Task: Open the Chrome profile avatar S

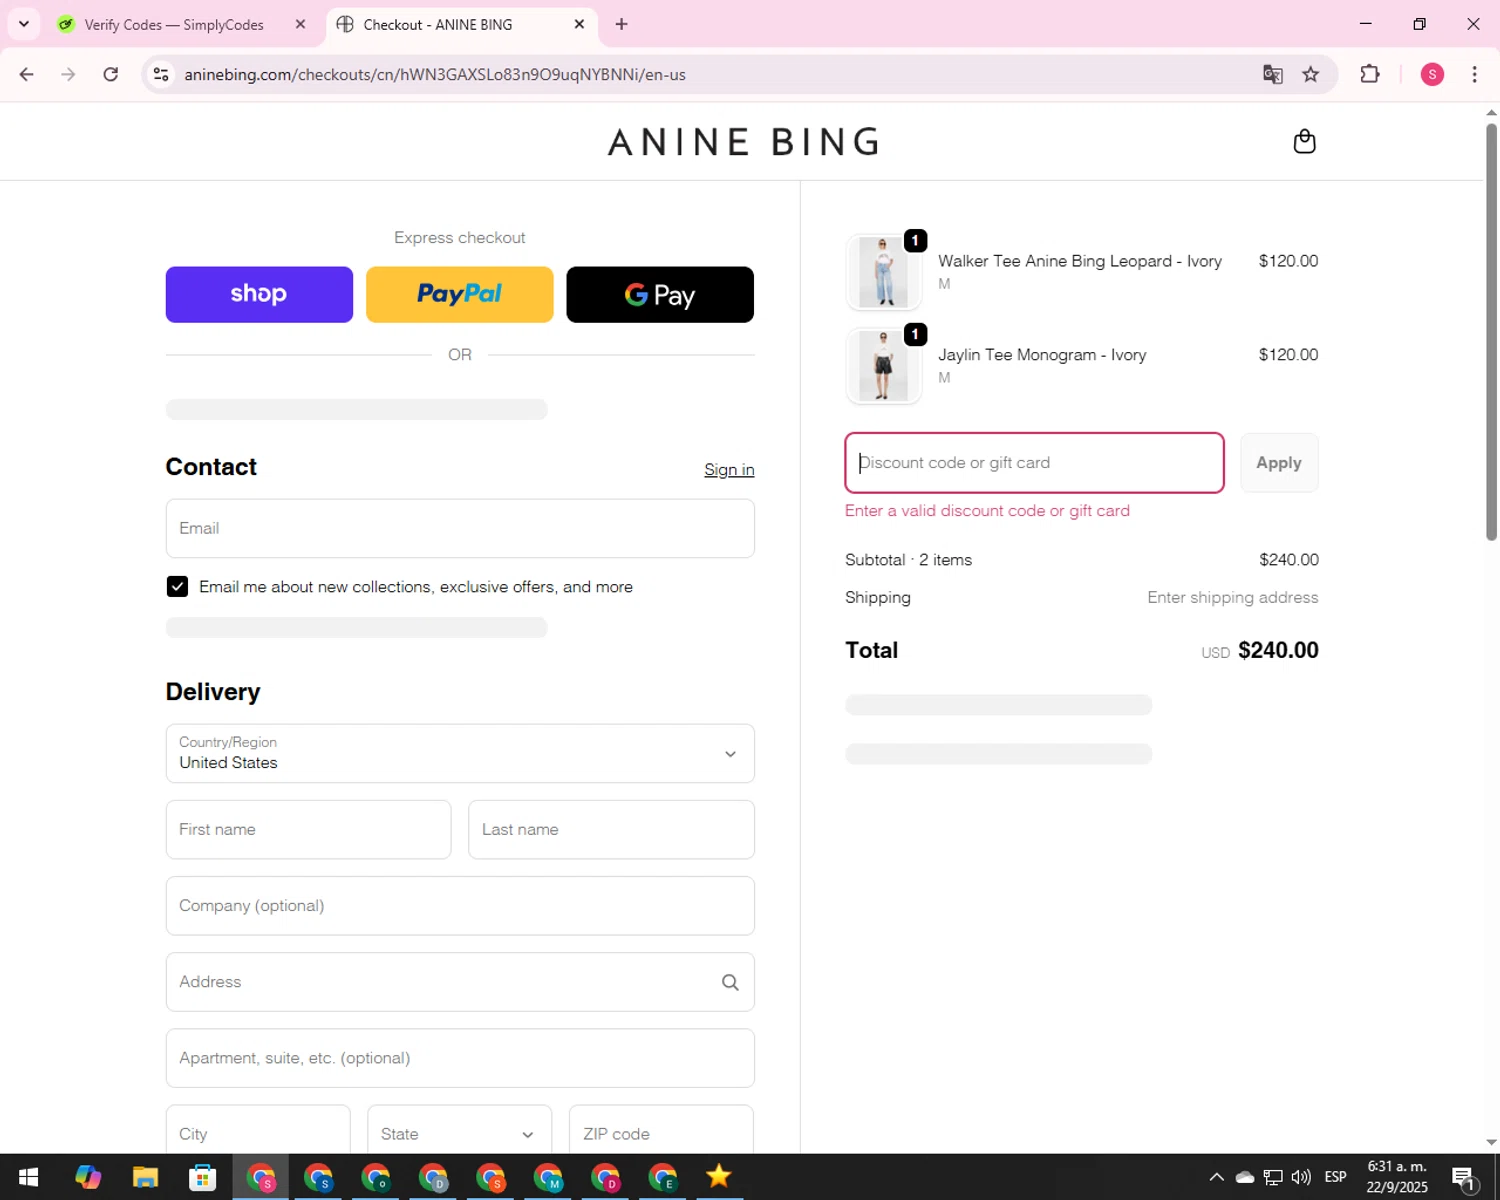Action: (1432, 74)
